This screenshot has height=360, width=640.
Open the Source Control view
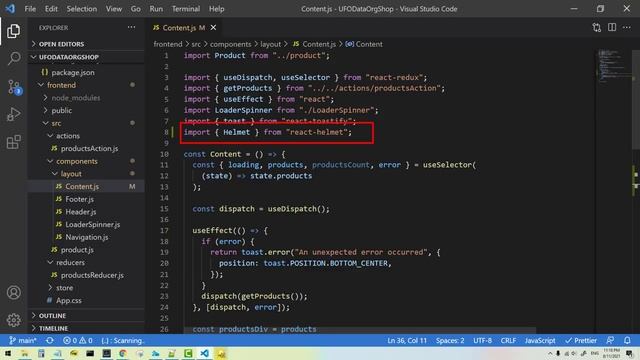coord(13,87)
